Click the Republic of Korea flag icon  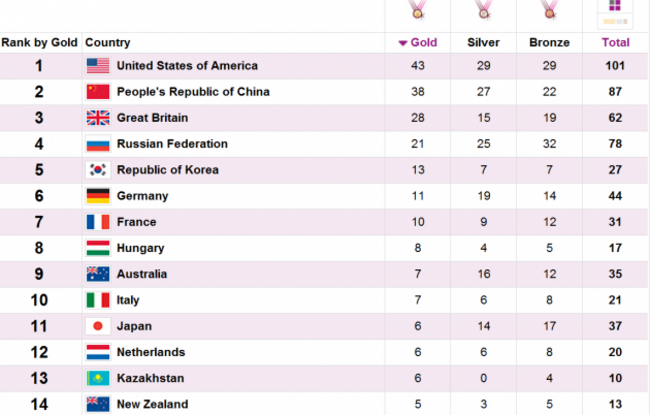coord(97,170)
